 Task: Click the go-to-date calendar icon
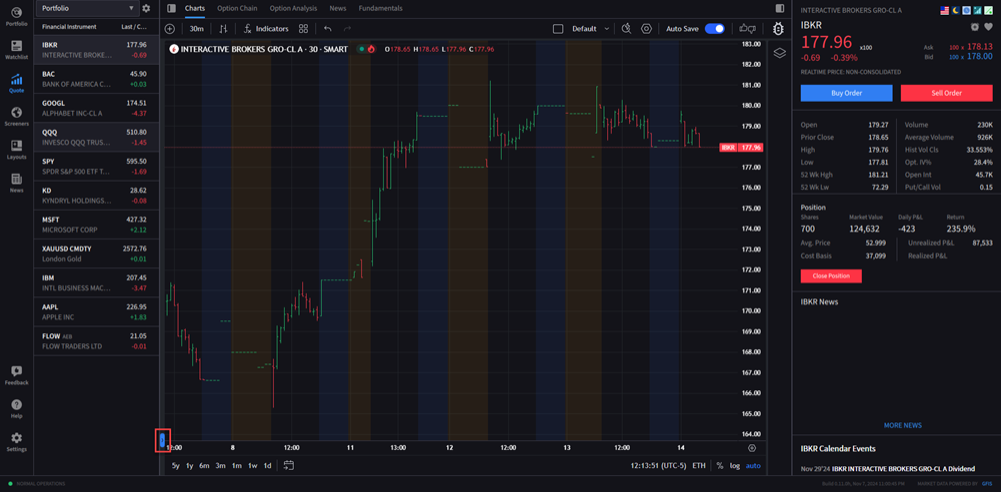(x=289, y=465)
